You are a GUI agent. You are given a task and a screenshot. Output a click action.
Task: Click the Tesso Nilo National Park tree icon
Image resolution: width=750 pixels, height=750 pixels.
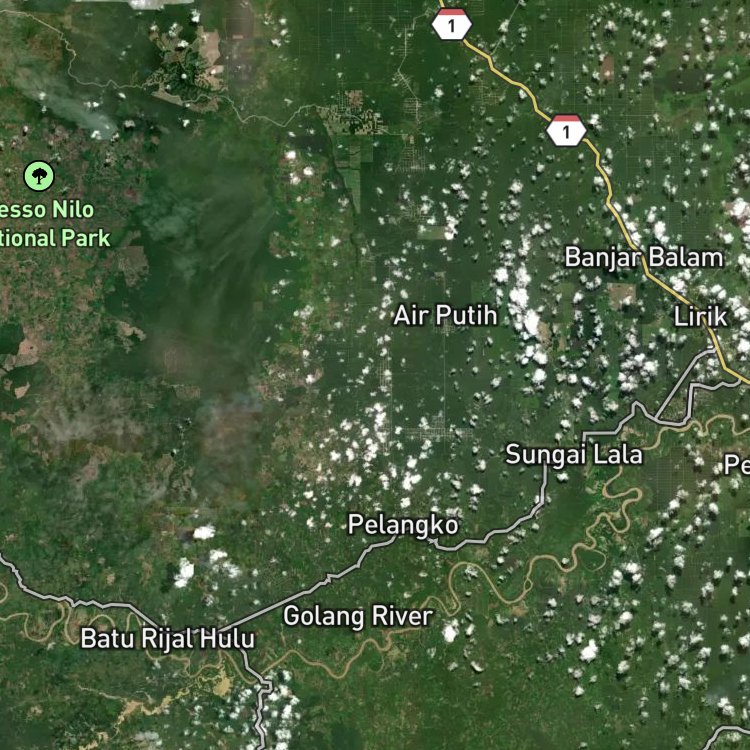[39, 176]
